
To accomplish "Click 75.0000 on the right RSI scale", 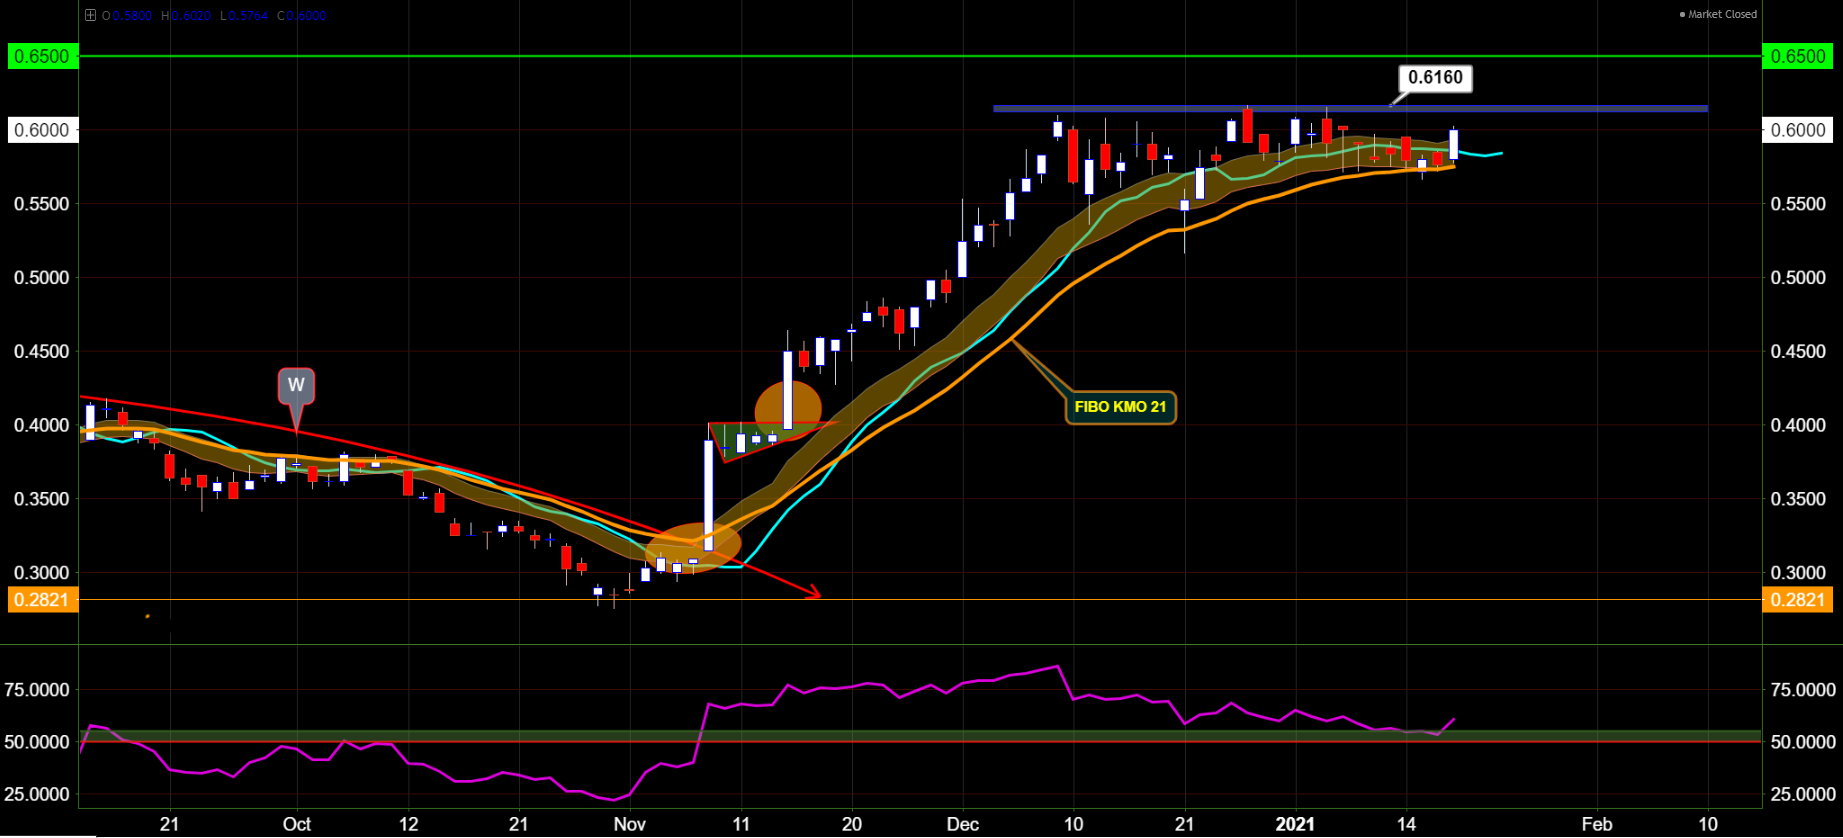I will 1803,690.
